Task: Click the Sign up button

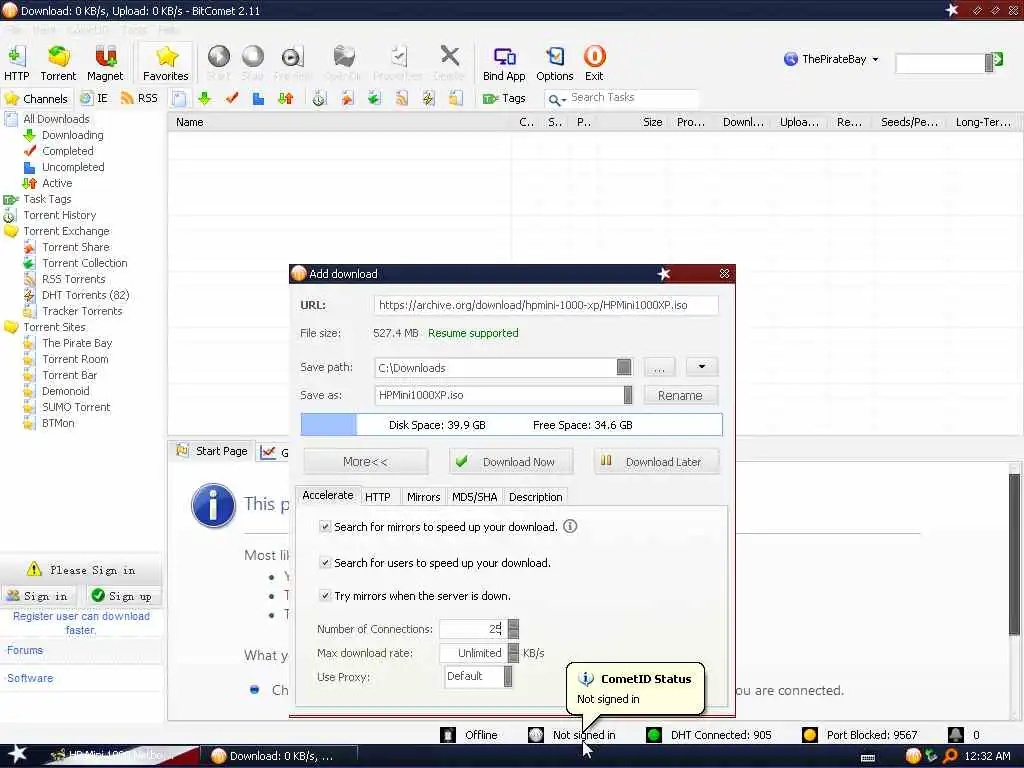Action: pyautogui.click(x=123, y=596)
